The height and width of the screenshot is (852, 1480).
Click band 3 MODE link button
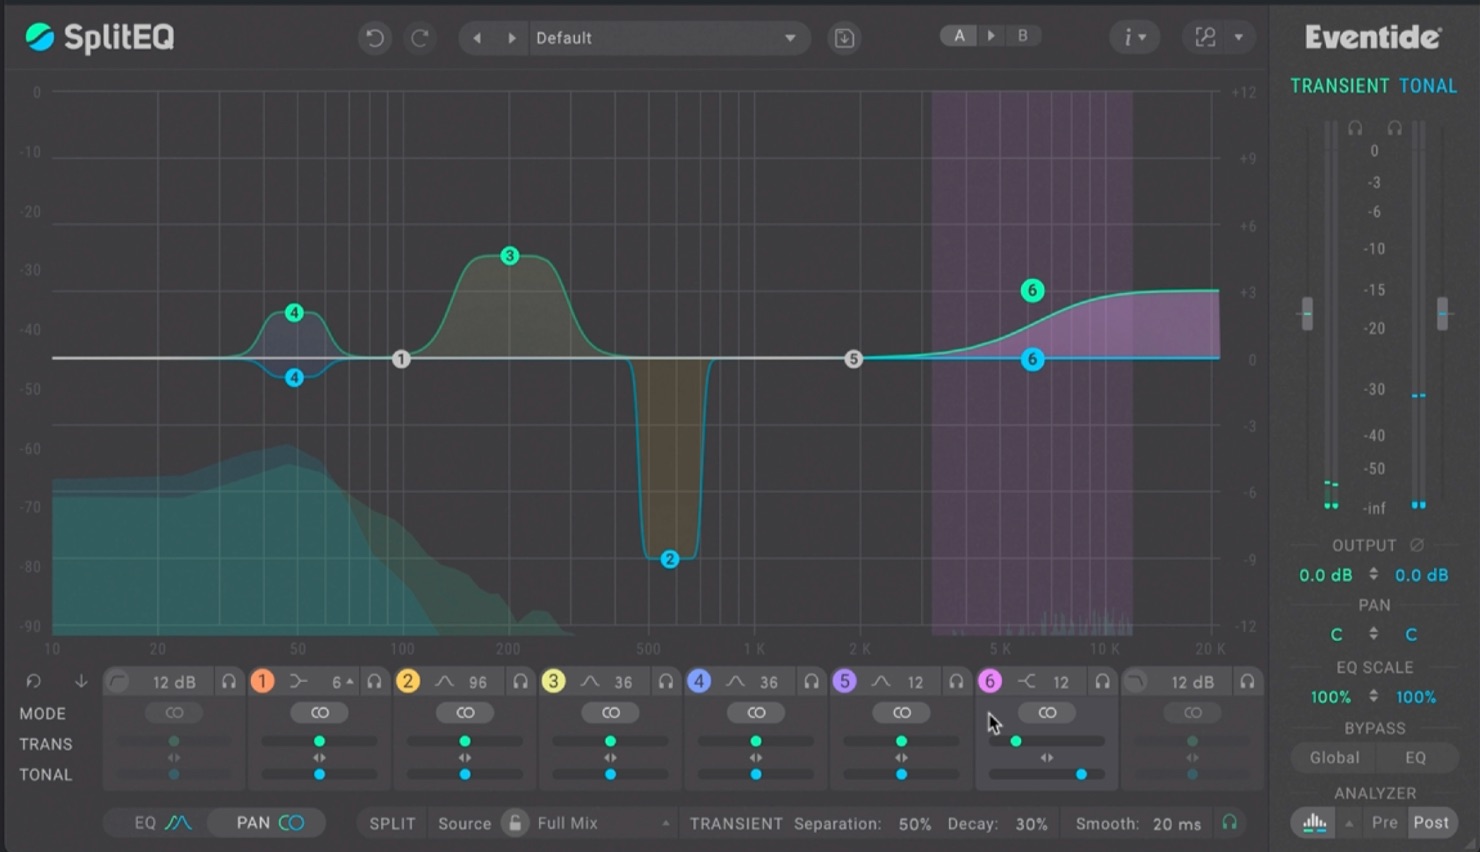point(611,713)
